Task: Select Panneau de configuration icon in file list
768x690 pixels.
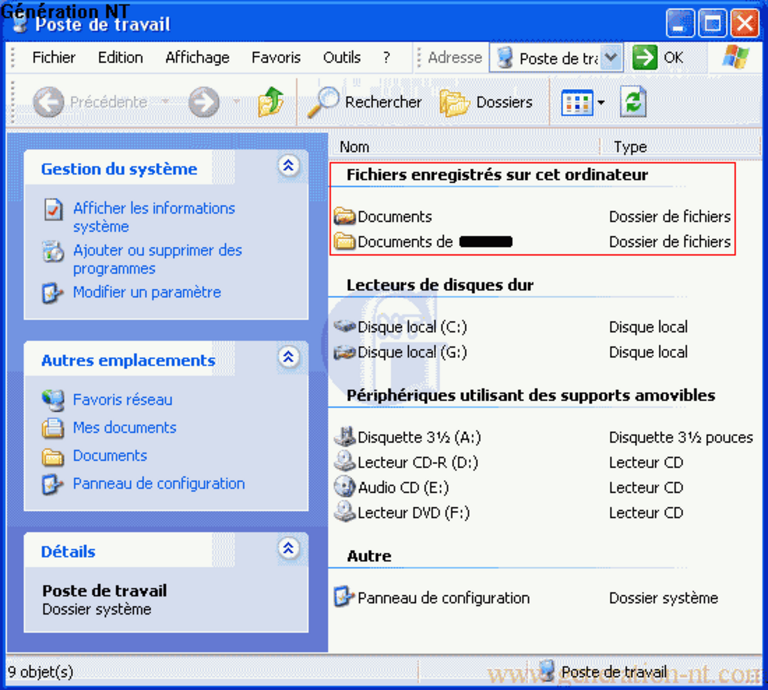Action: tap(344, 597)
